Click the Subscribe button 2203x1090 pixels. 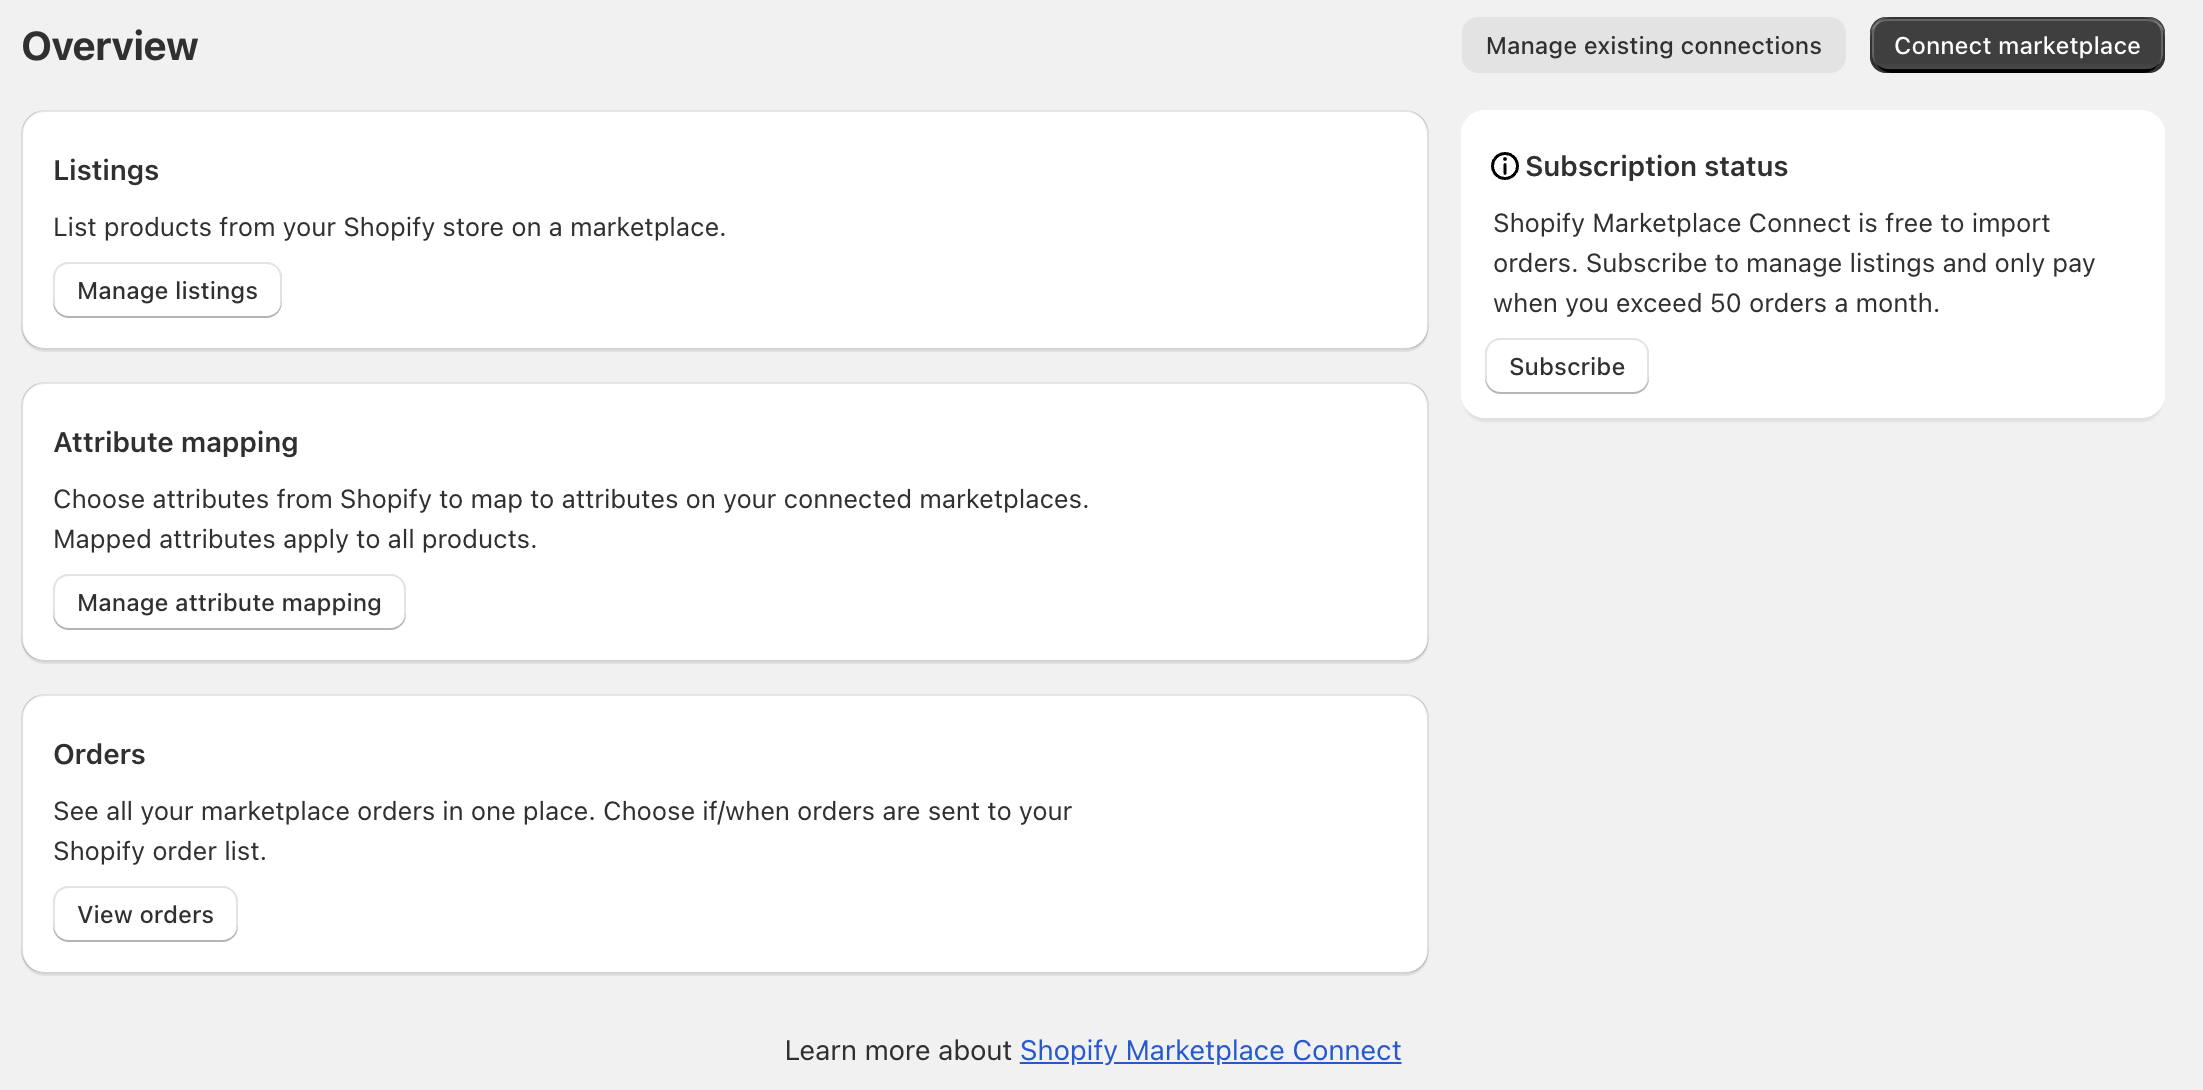(x=1567, y=366)
